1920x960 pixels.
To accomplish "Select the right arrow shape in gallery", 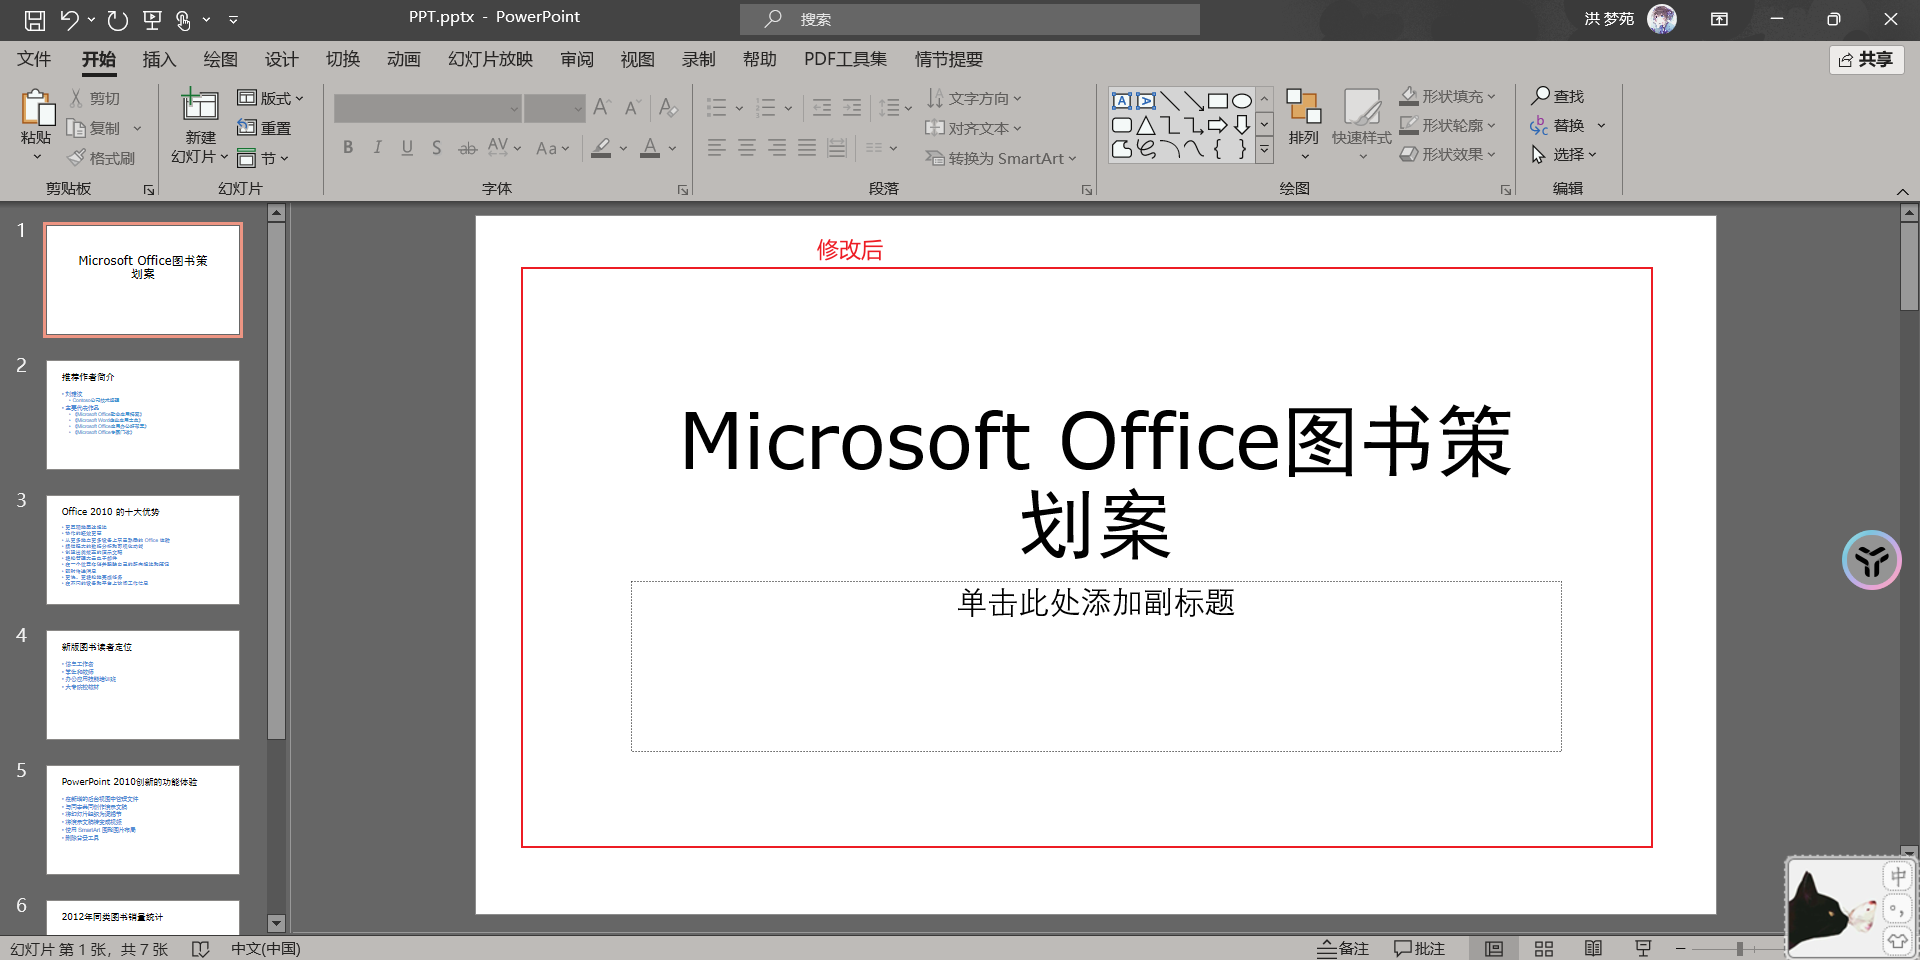I will pos(1217,125).
